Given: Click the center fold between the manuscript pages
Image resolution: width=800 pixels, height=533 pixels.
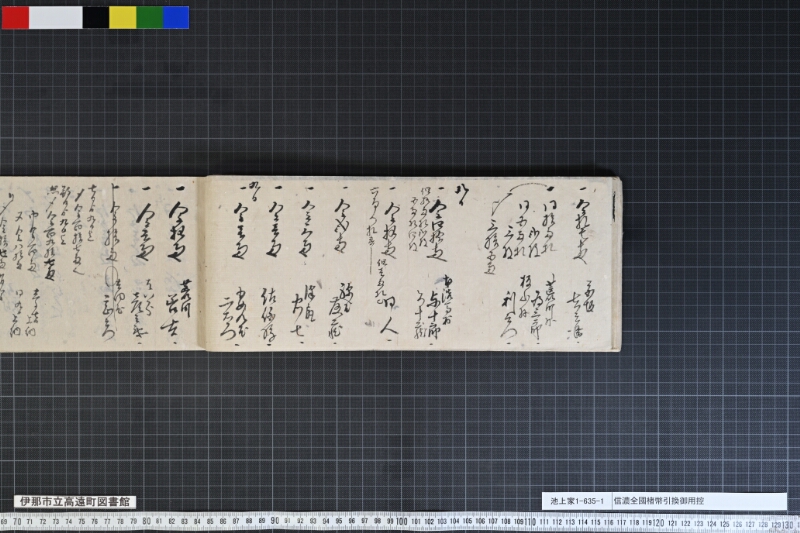Looking at the screenshot, I should [202, 264].
